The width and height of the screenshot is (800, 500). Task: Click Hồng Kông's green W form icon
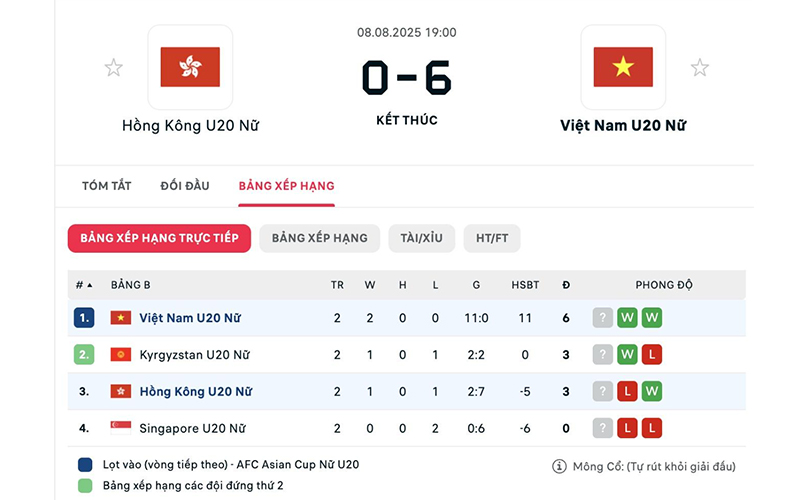[652, 391]
